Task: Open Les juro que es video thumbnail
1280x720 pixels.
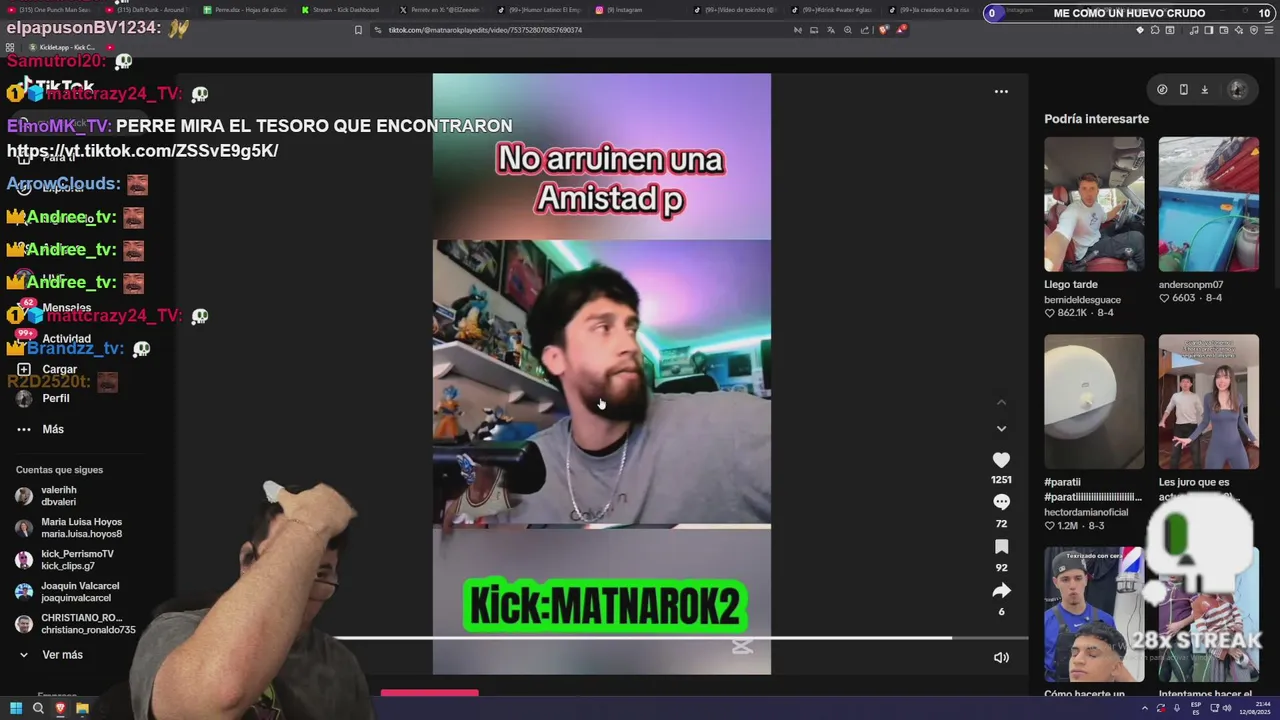Action: click(1208, 401)
